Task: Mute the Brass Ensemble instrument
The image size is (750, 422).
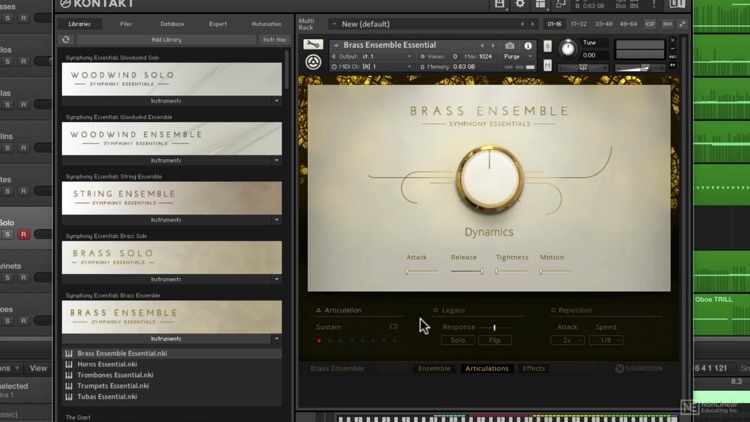Action: click(547, 66)
